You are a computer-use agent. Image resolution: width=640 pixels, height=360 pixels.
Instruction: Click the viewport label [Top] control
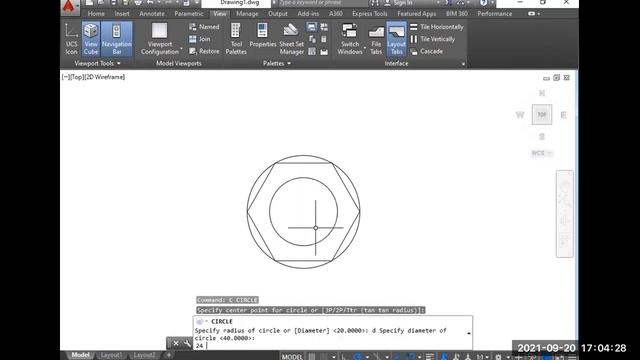tap(76, 77)
